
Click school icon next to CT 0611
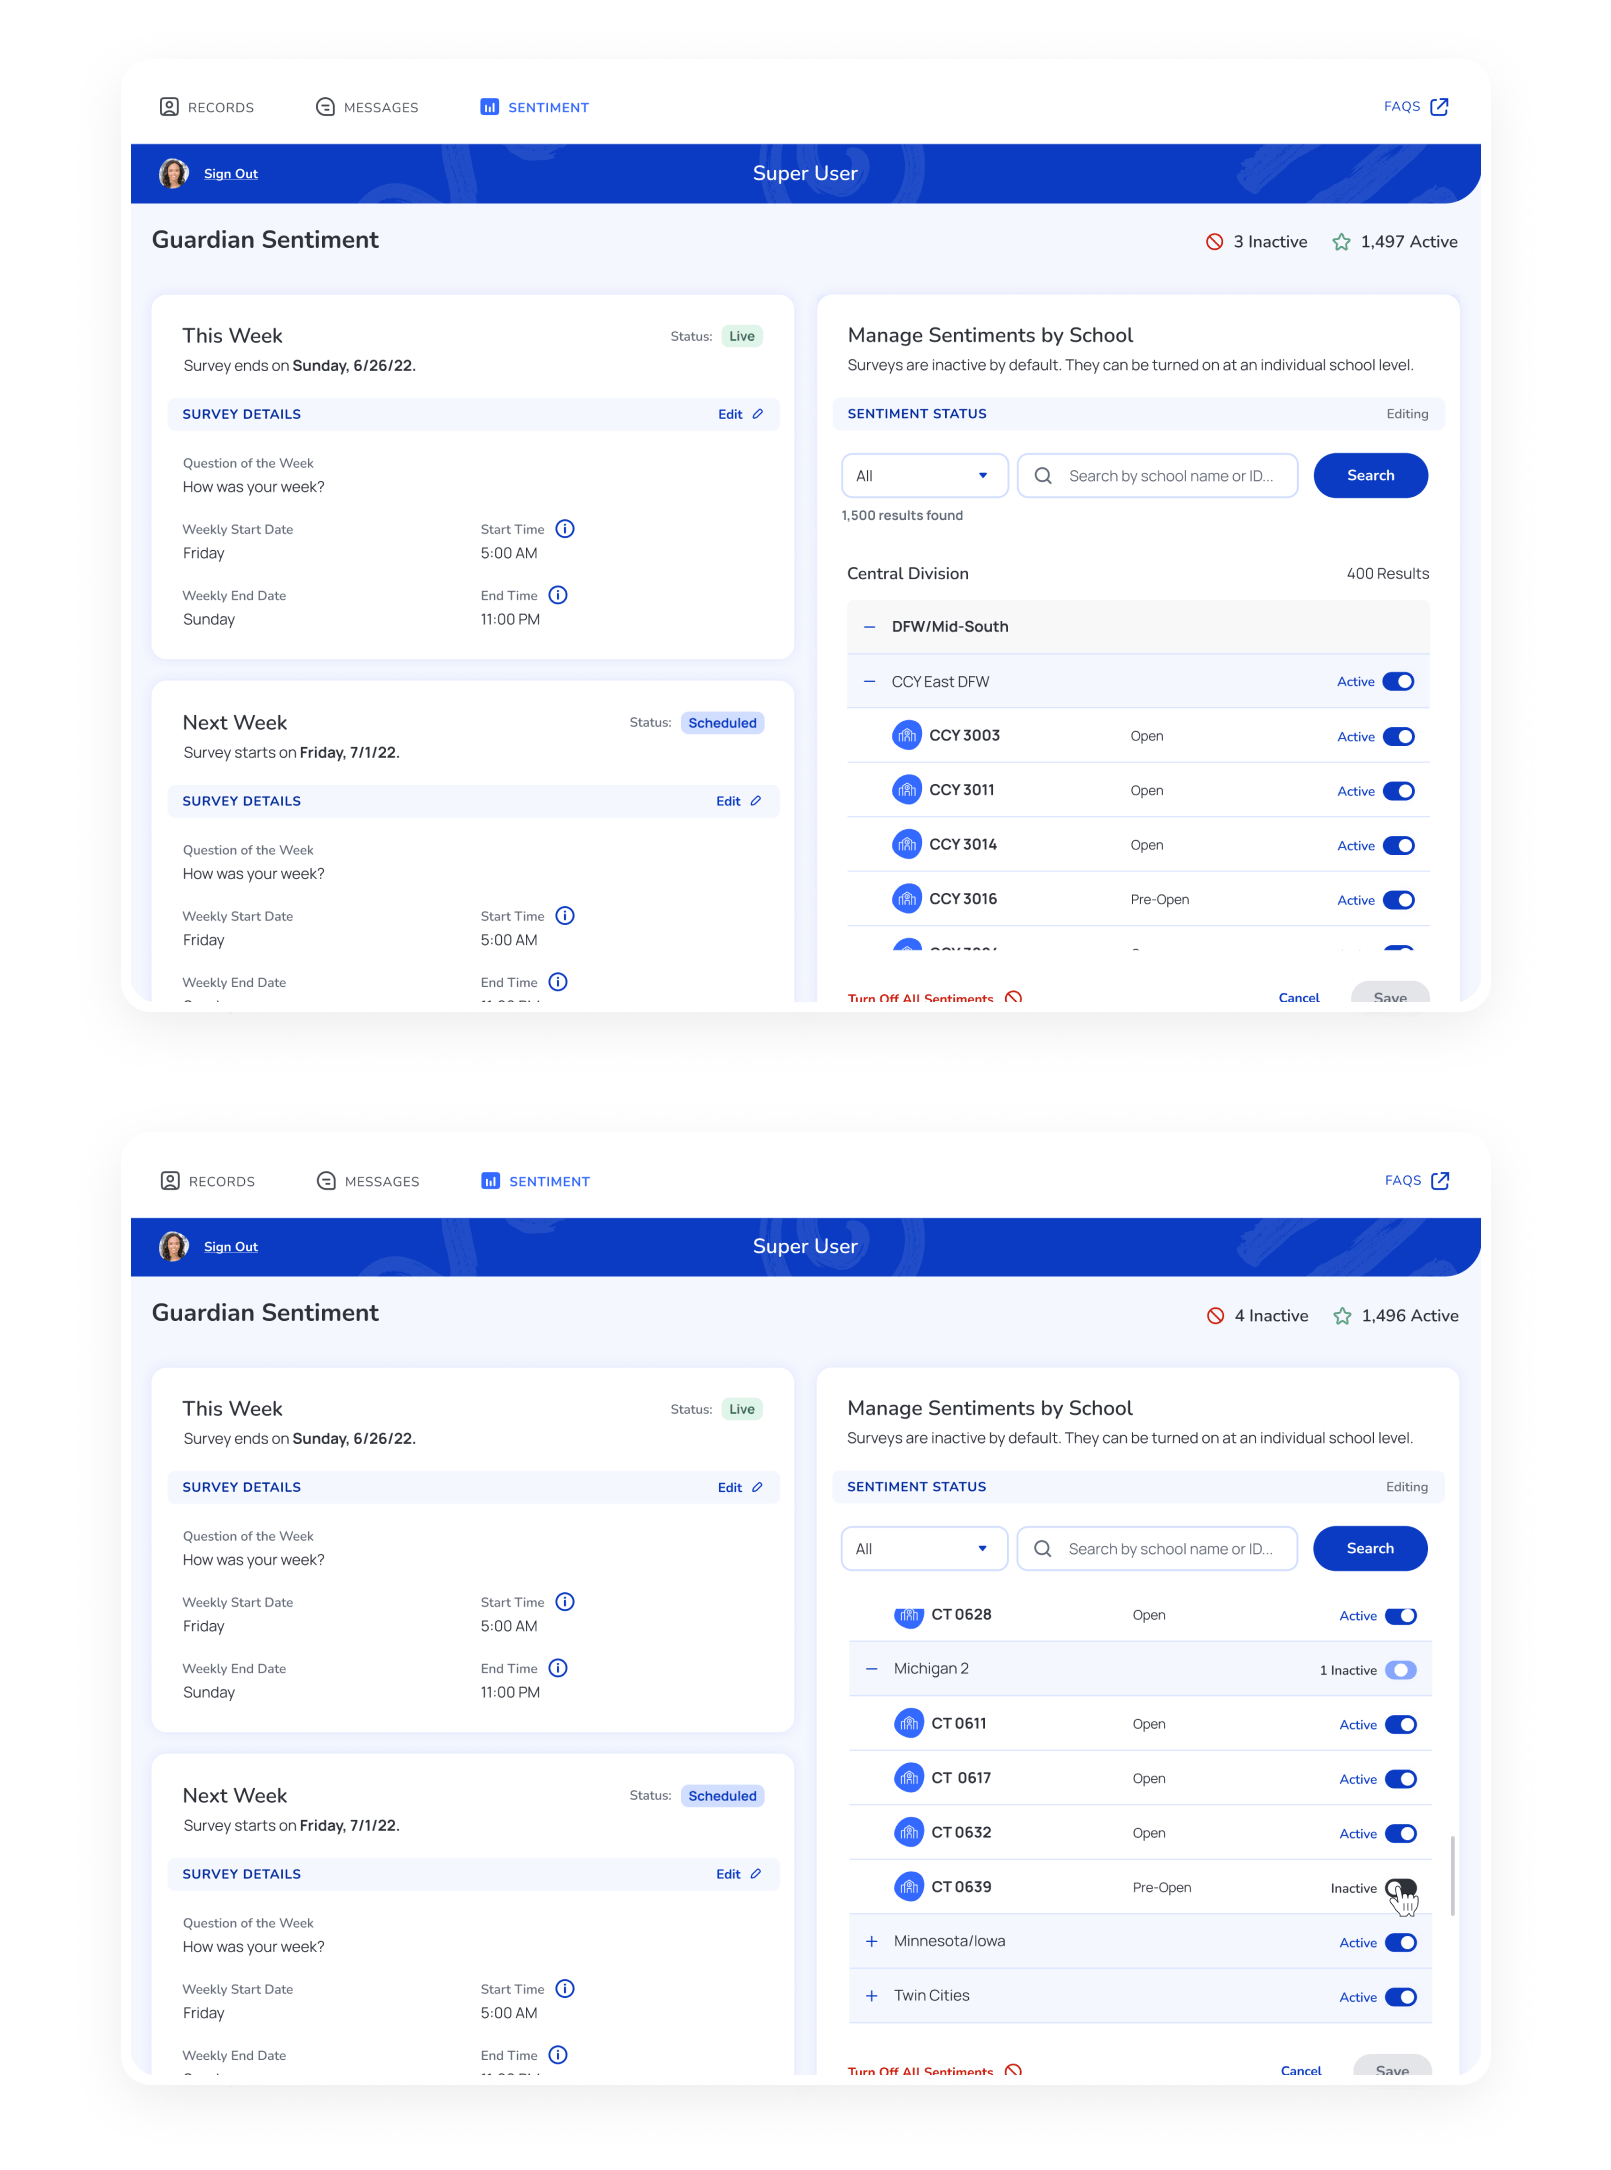pyautogui.click(x=909, y=1724)
